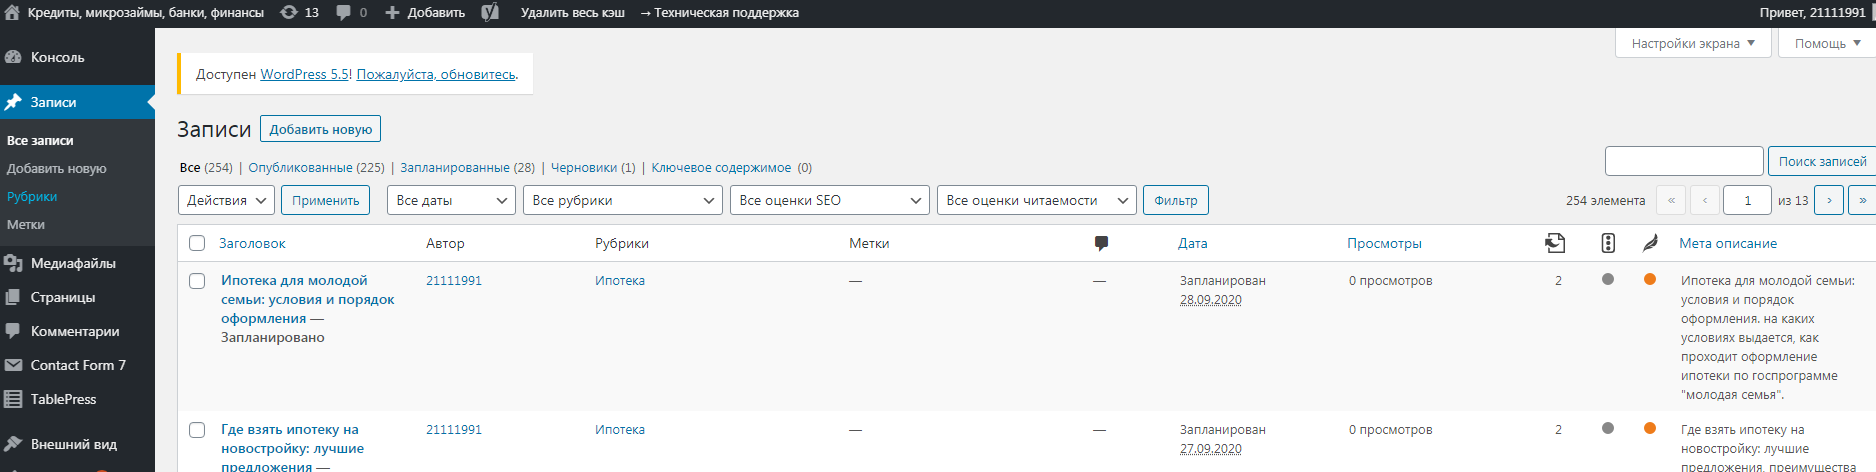Focus the post search input field
The width and height of the screenshot is (1876, 472).
pyautogui.click(x=1683, y=161)
